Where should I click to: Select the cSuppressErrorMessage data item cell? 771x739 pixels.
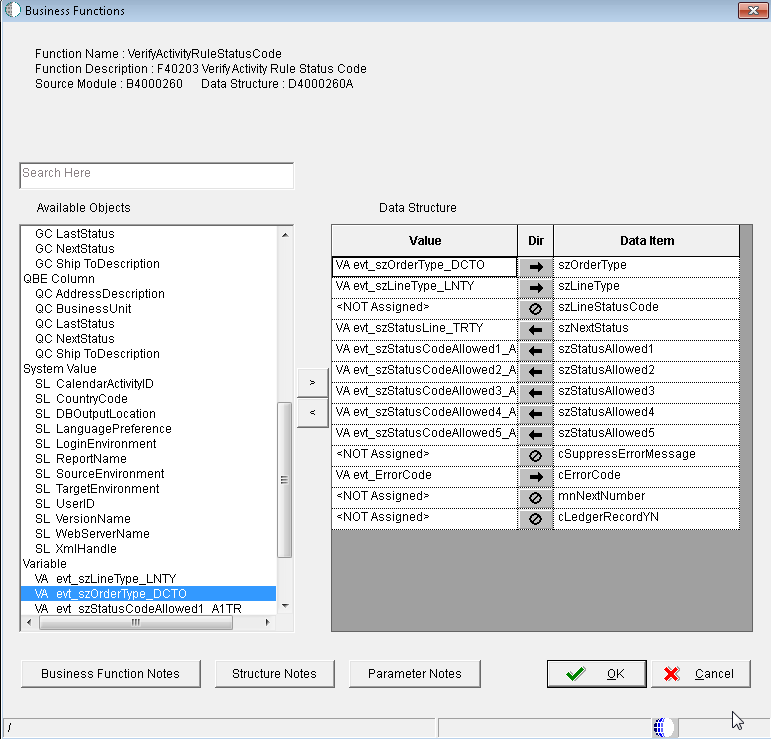click(x=647, y=456)
